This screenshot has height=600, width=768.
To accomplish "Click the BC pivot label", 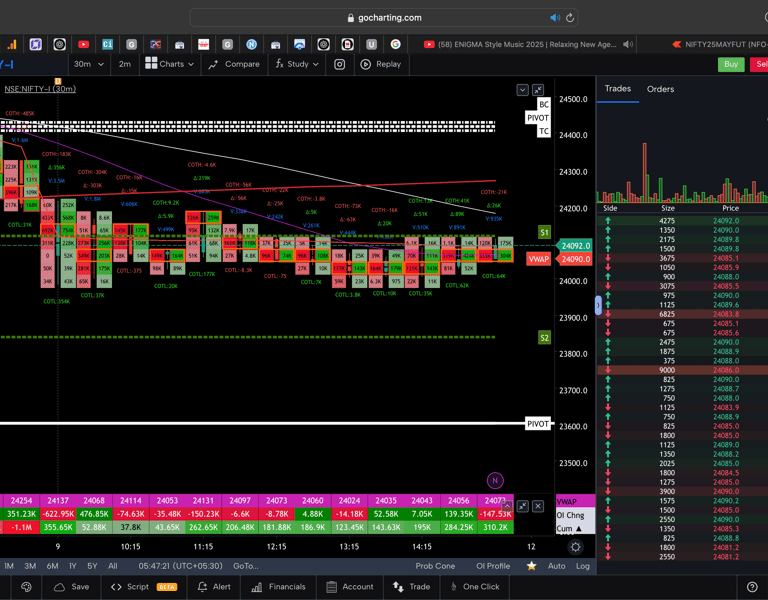I will [544, 104].
